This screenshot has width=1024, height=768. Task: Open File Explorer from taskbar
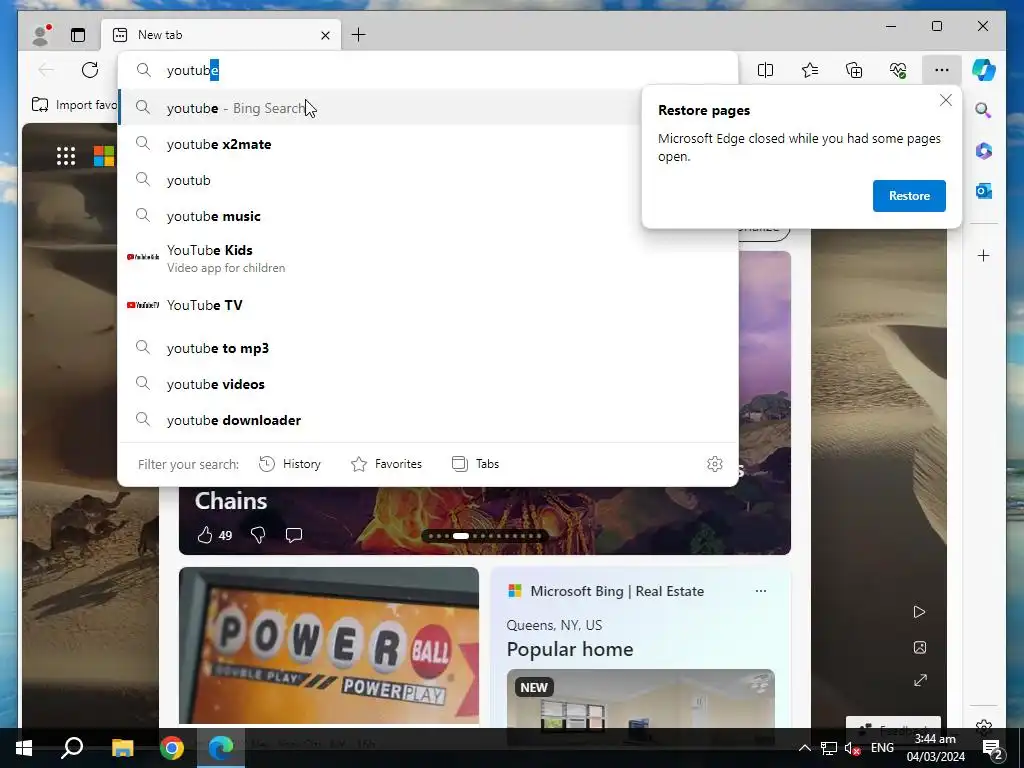click(x=122, y=748)
